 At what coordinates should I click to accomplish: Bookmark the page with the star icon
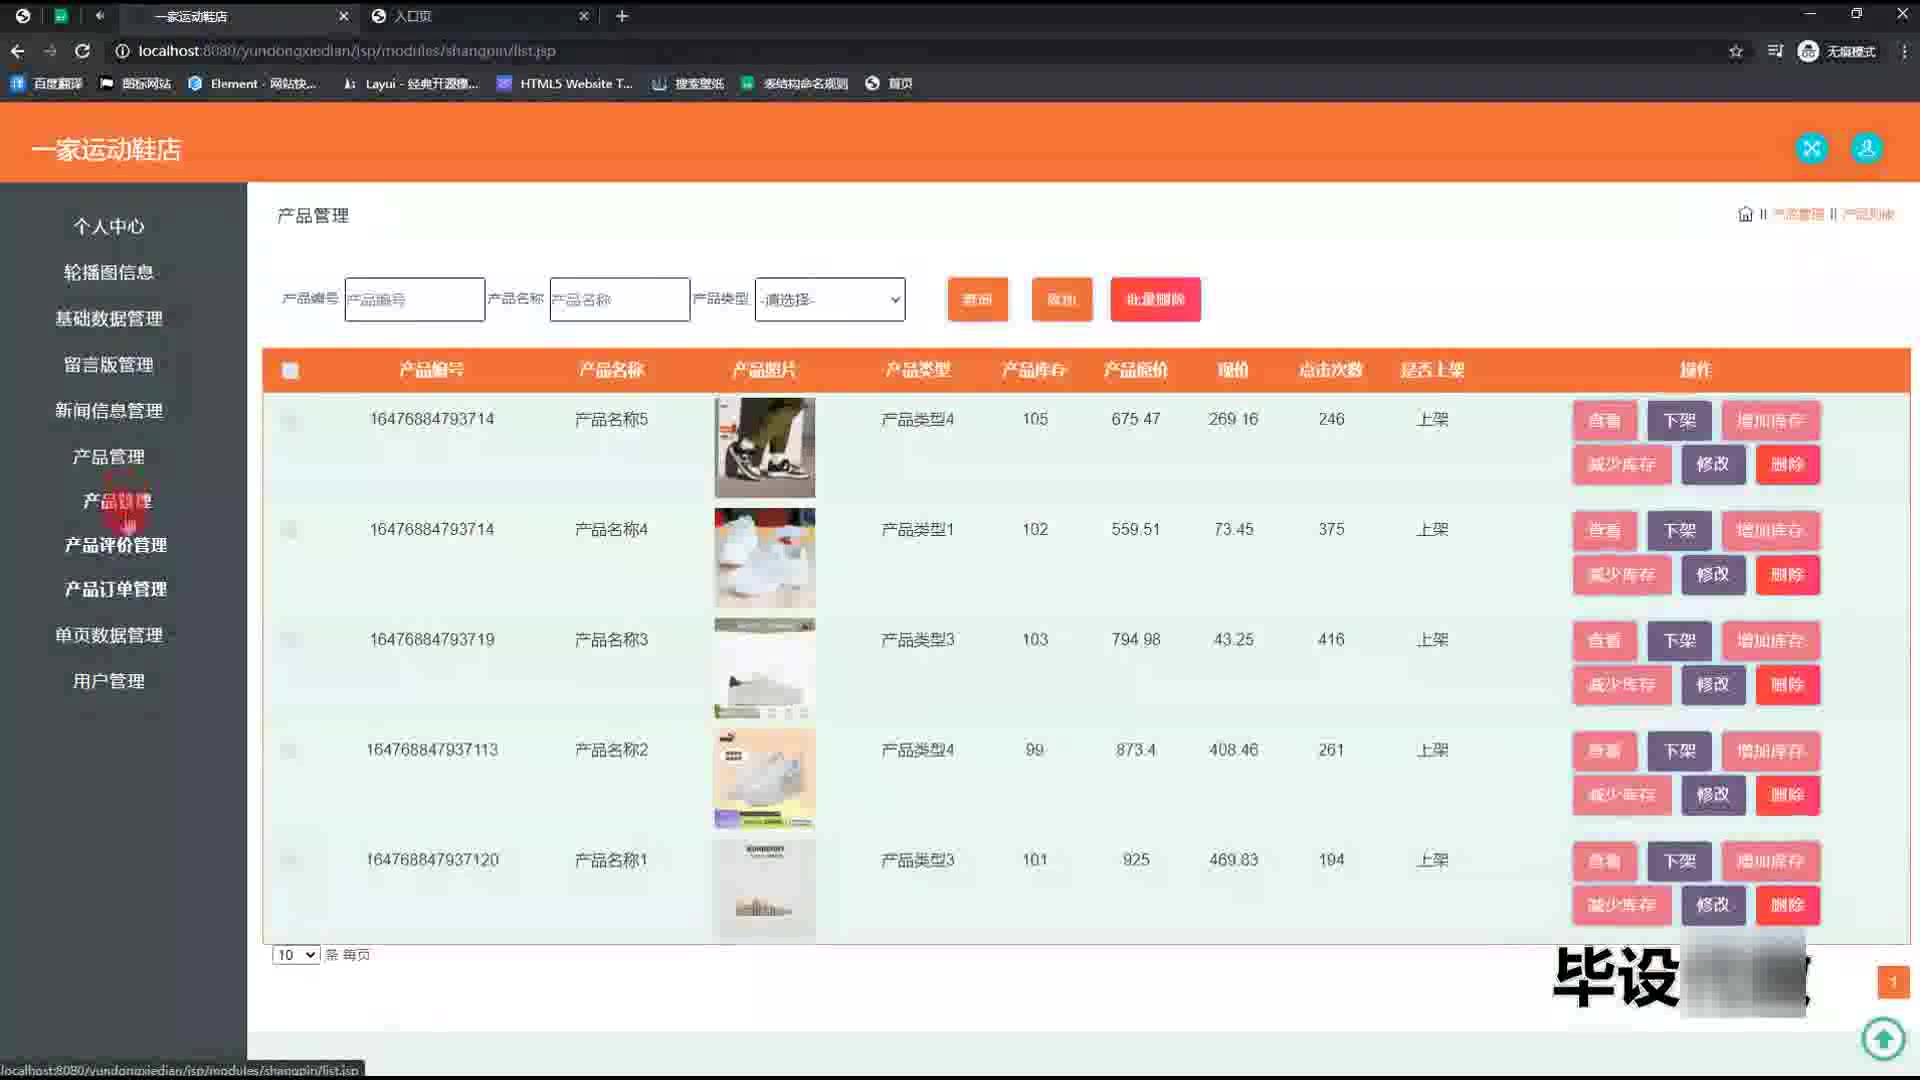coord(1736,51)
